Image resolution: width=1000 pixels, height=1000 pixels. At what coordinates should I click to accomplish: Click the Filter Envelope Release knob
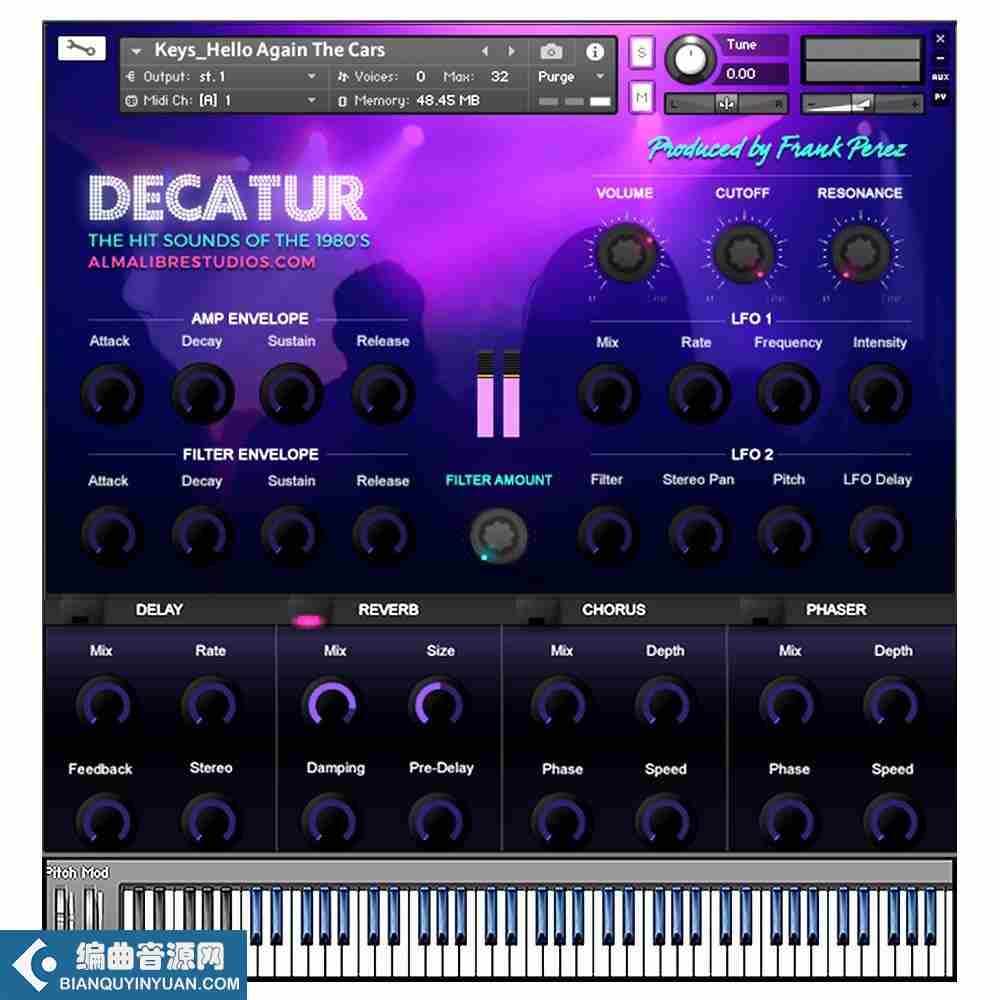click(x=383, y=535)
